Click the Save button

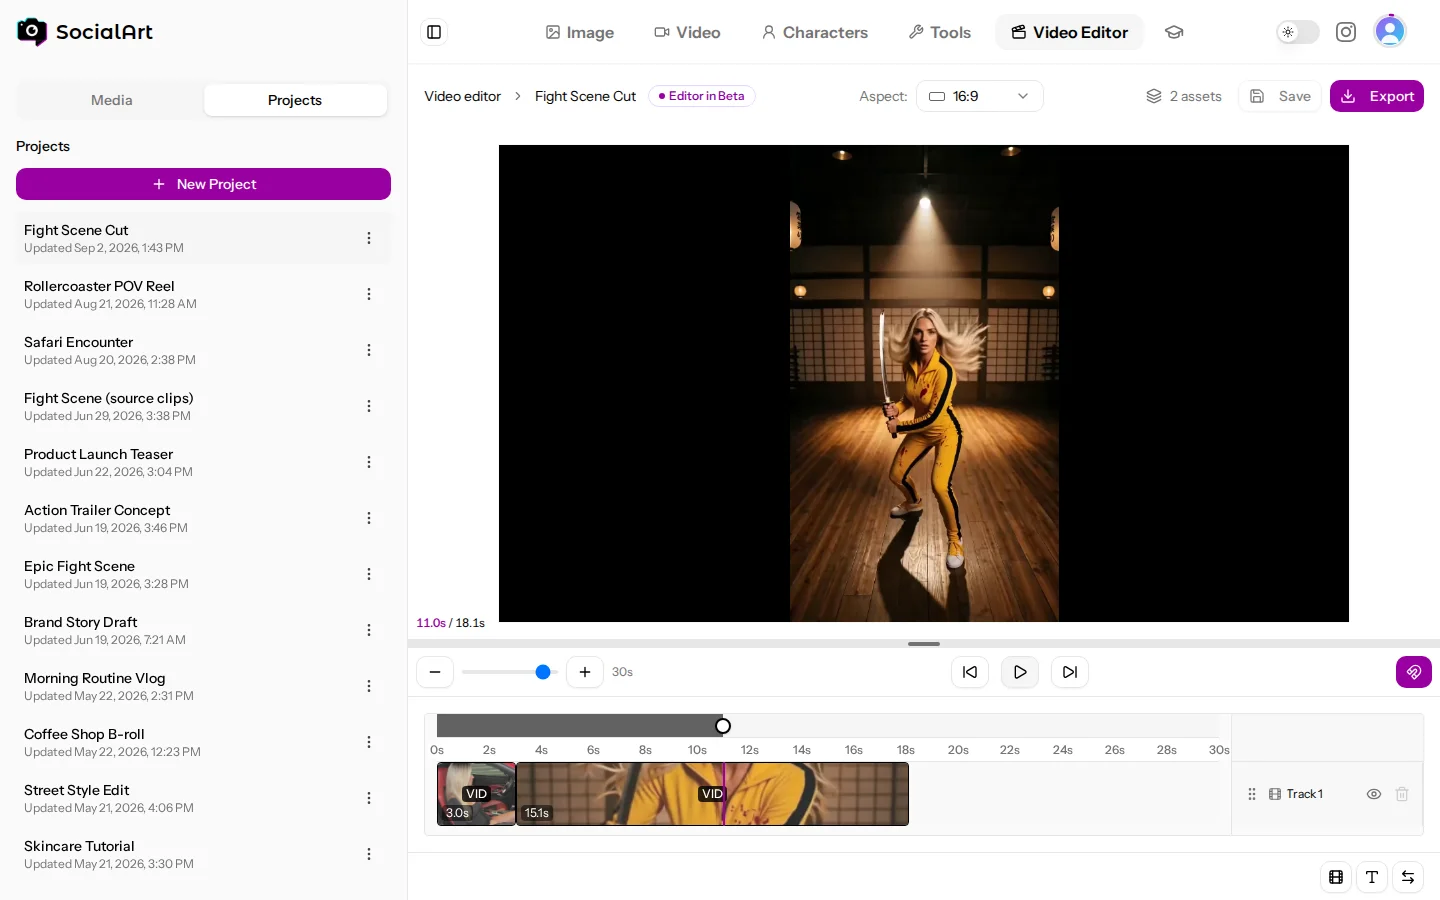1281,96
